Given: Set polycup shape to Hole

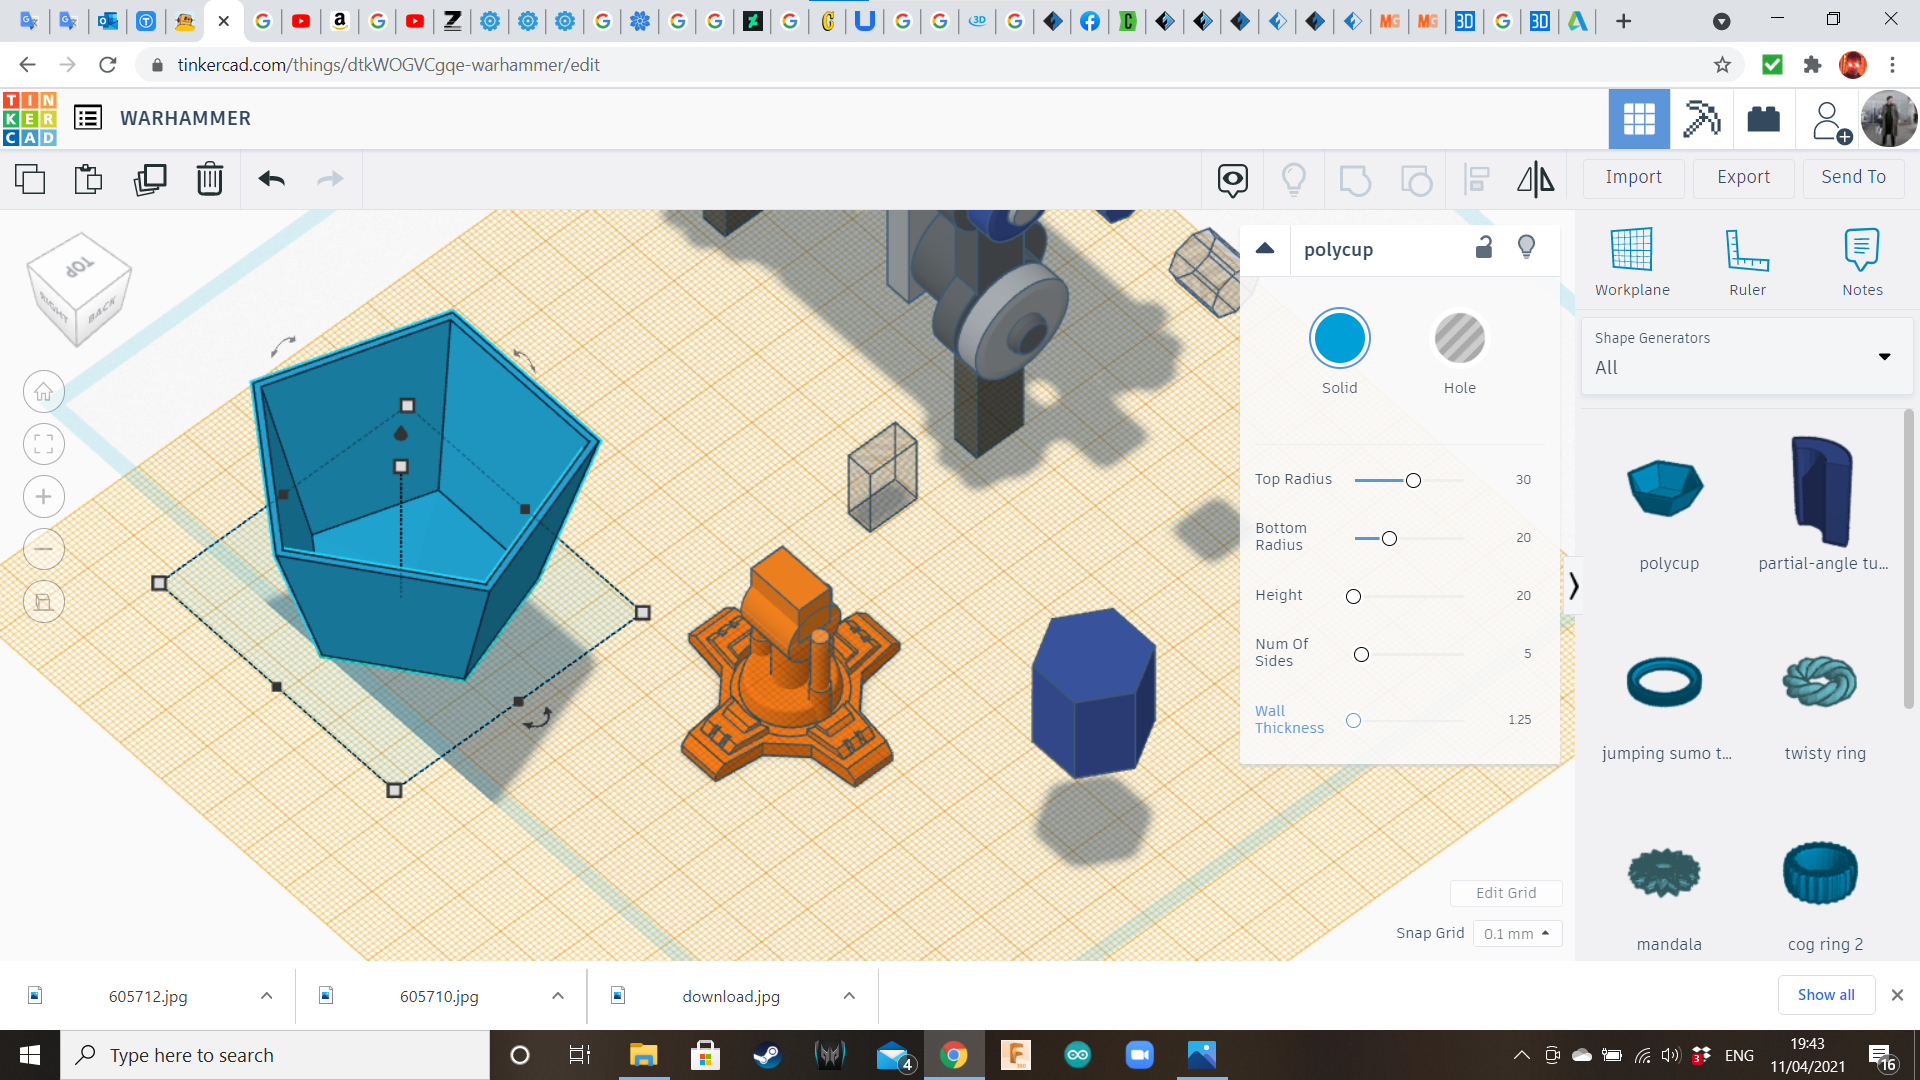Looking at the screenshot, I should [1459, 340].
